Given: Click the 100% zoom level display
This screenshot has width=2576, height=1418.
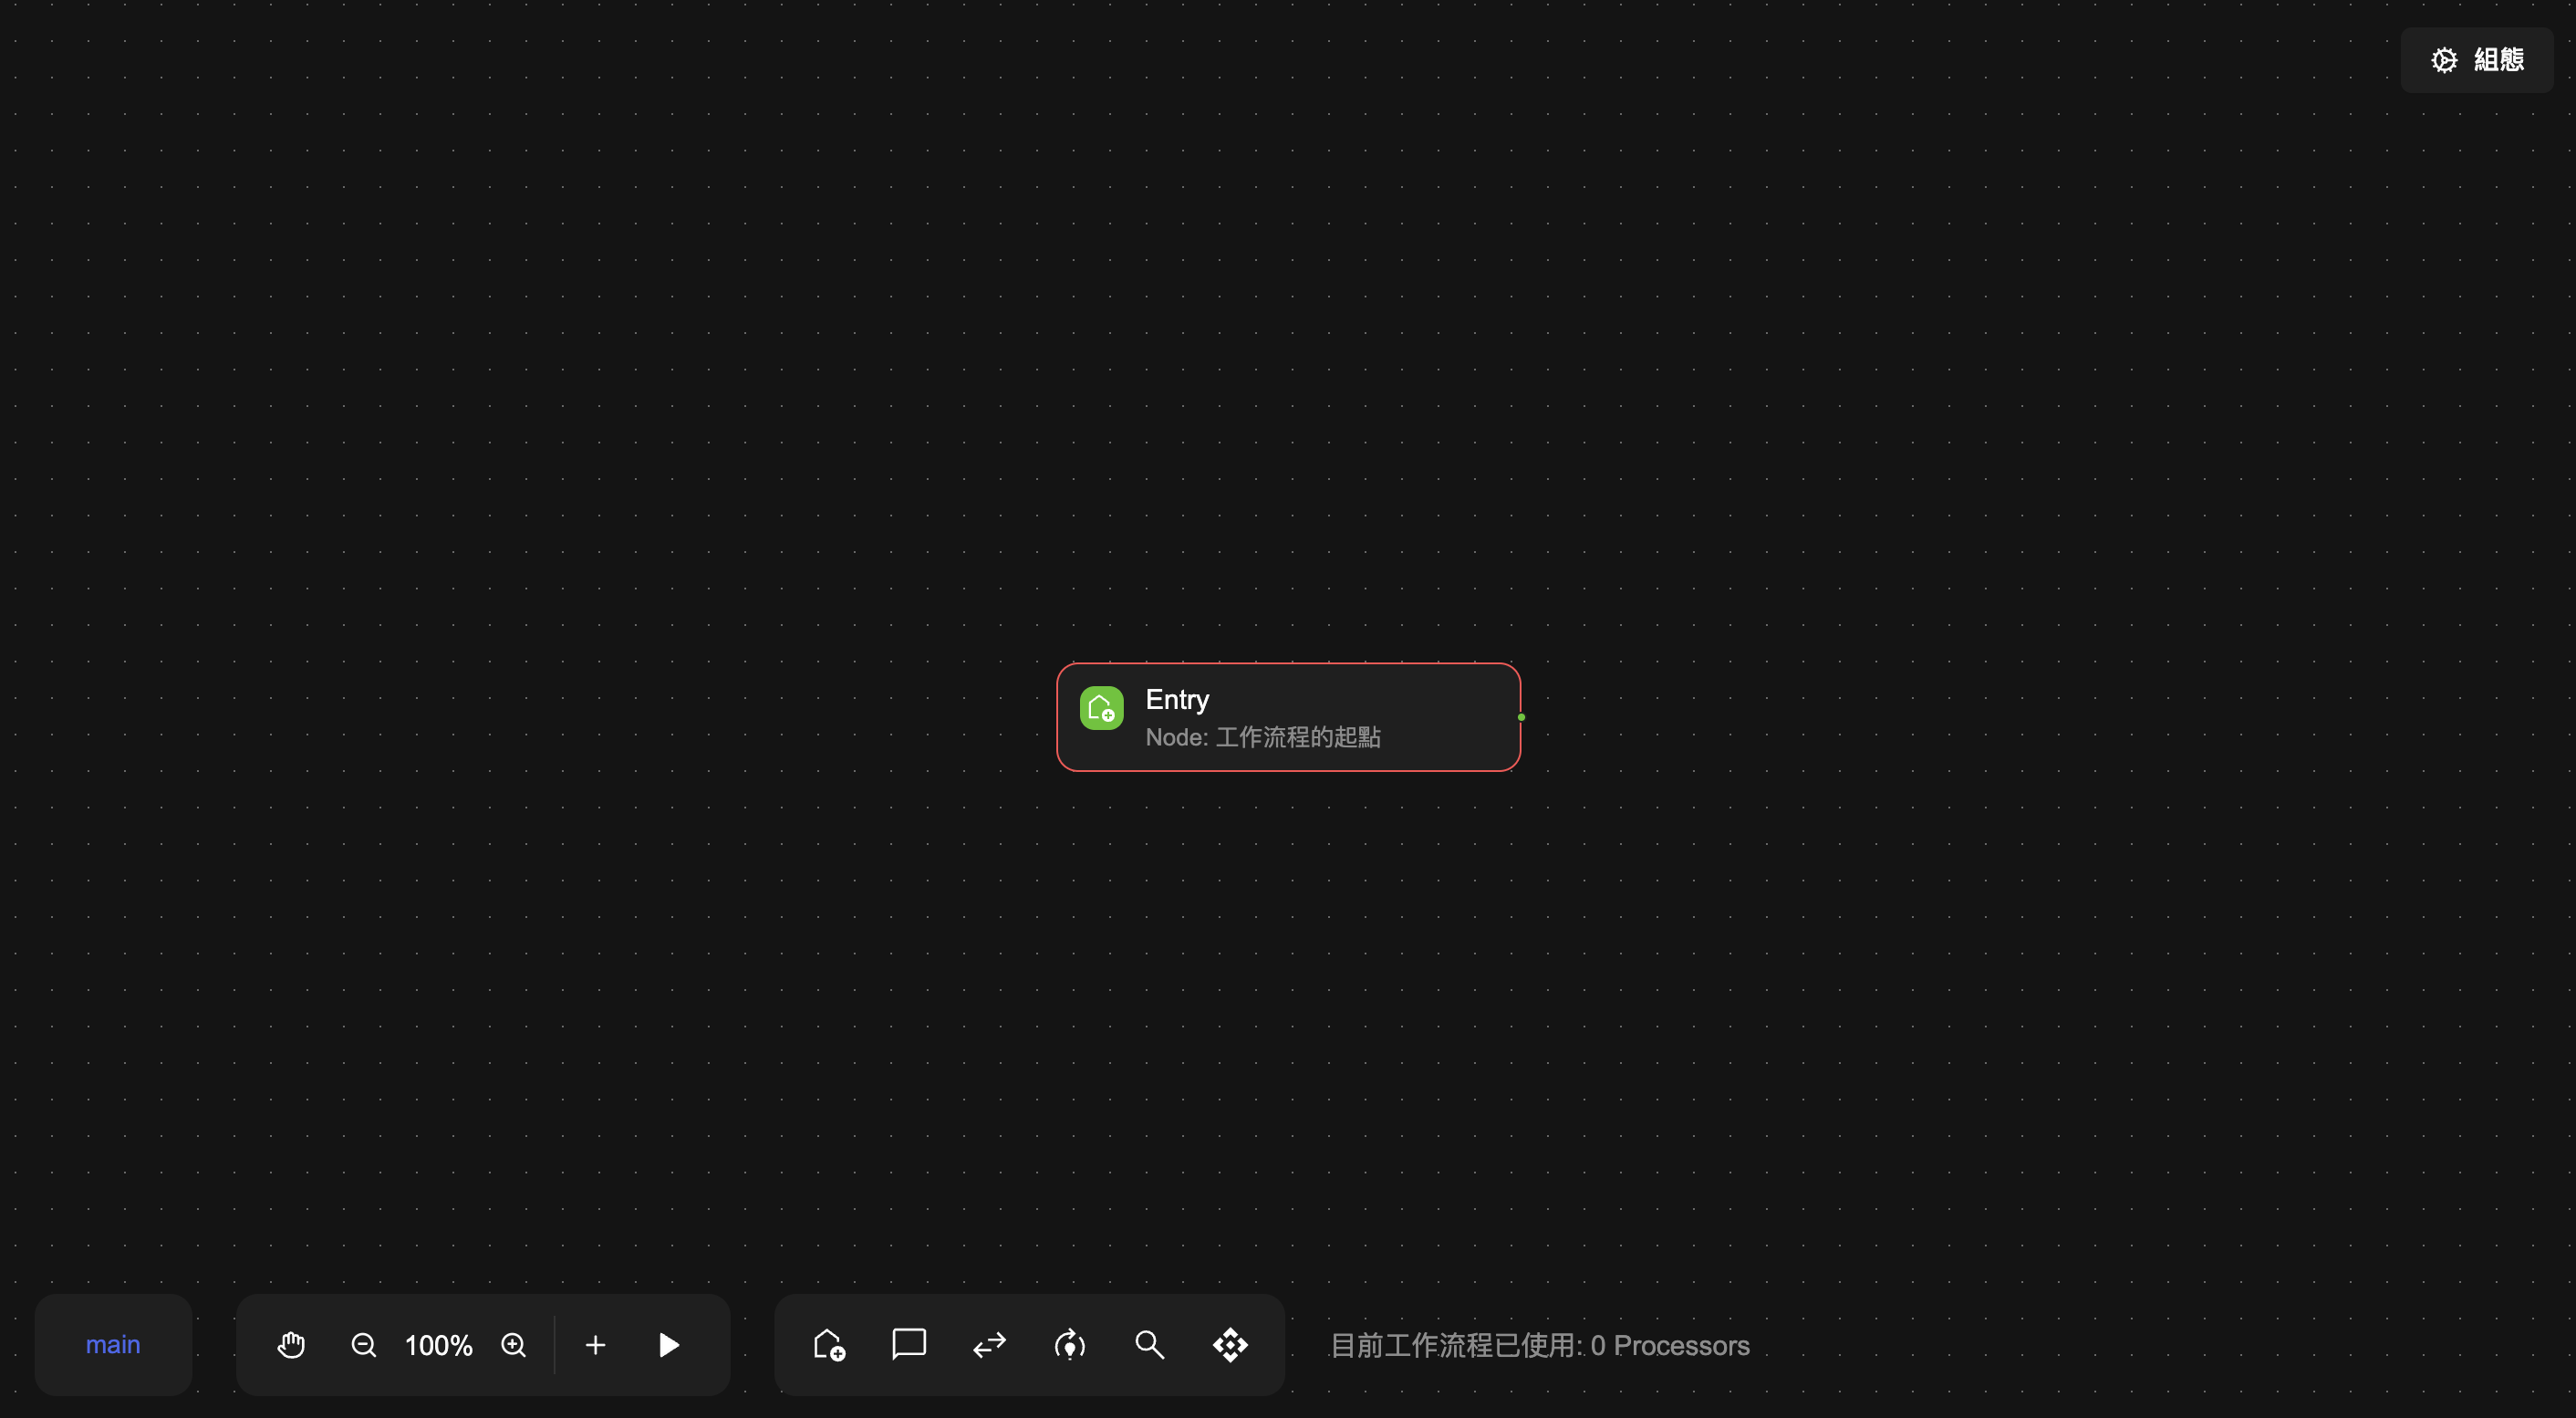Looking at the screenshot, I should click(437, 1345).
